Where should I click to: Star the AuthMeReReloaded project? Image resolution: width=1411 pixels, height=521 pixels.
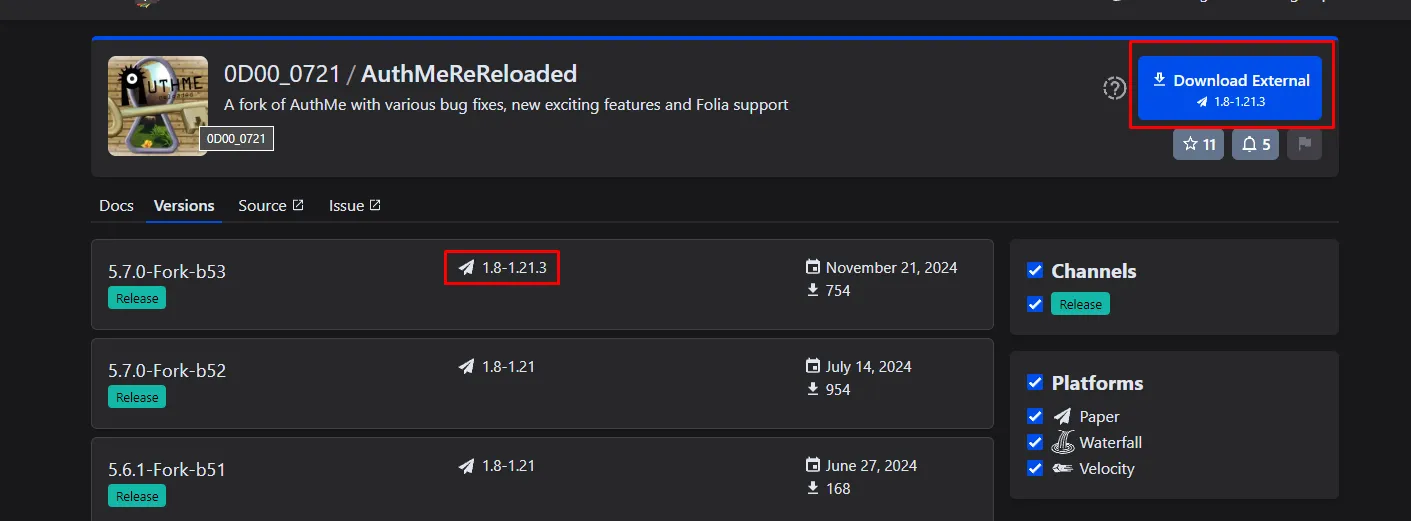(x=1198, y=144)
